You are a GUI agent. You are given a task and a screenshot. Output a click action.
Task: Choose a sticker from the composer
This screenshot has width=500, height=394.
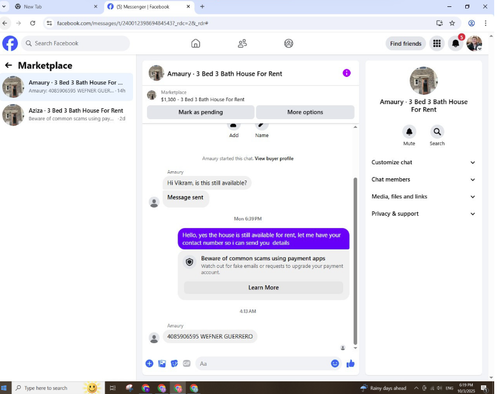click(174, 363)
